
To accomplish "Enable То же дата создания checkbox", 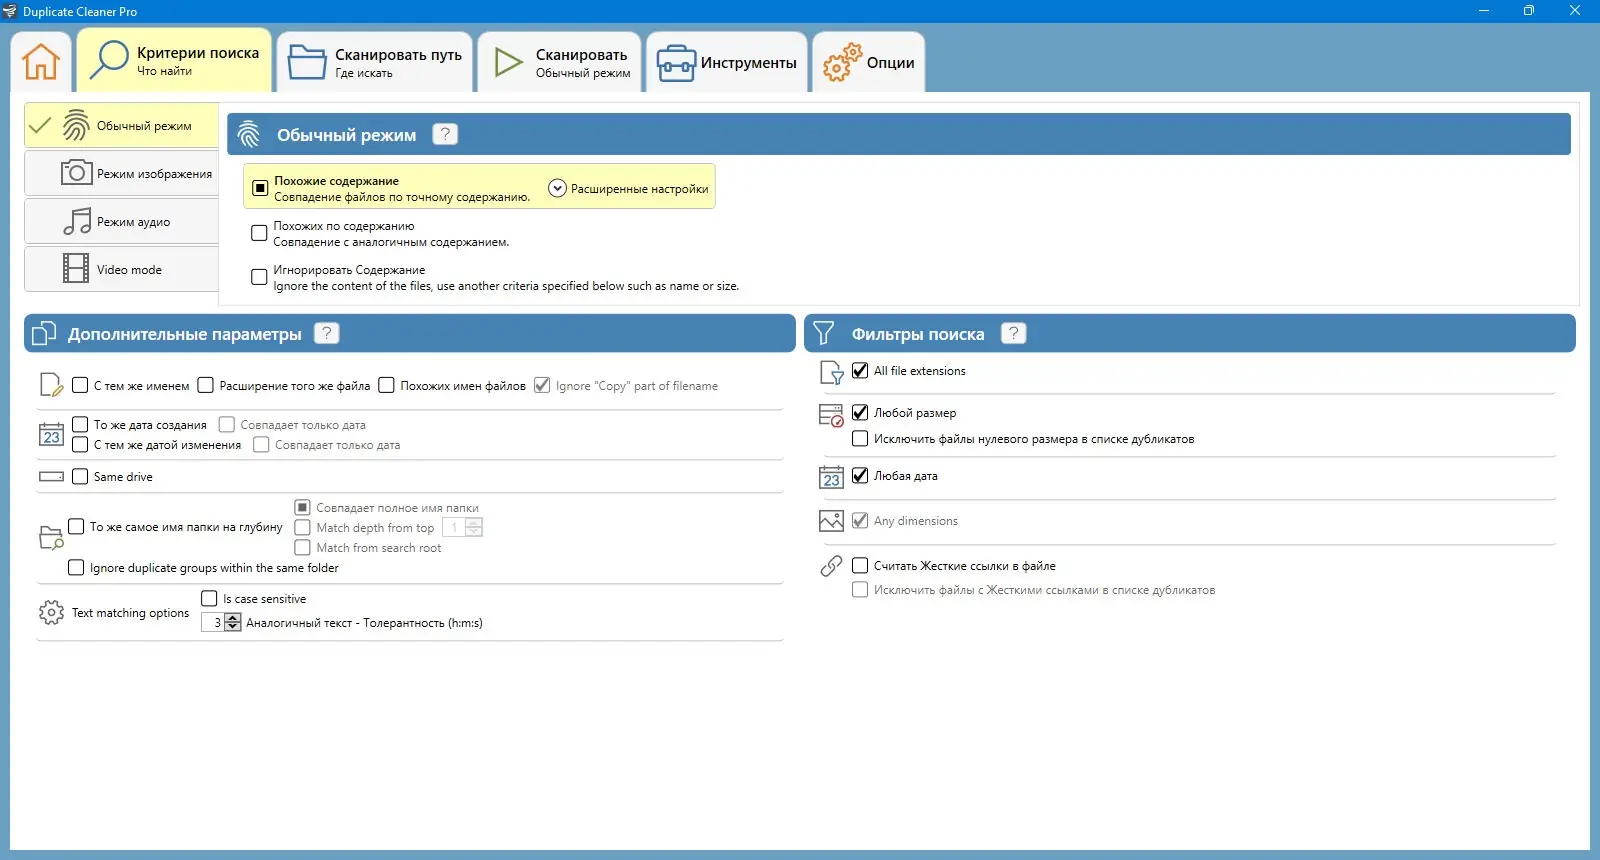I will click(80, 424).
